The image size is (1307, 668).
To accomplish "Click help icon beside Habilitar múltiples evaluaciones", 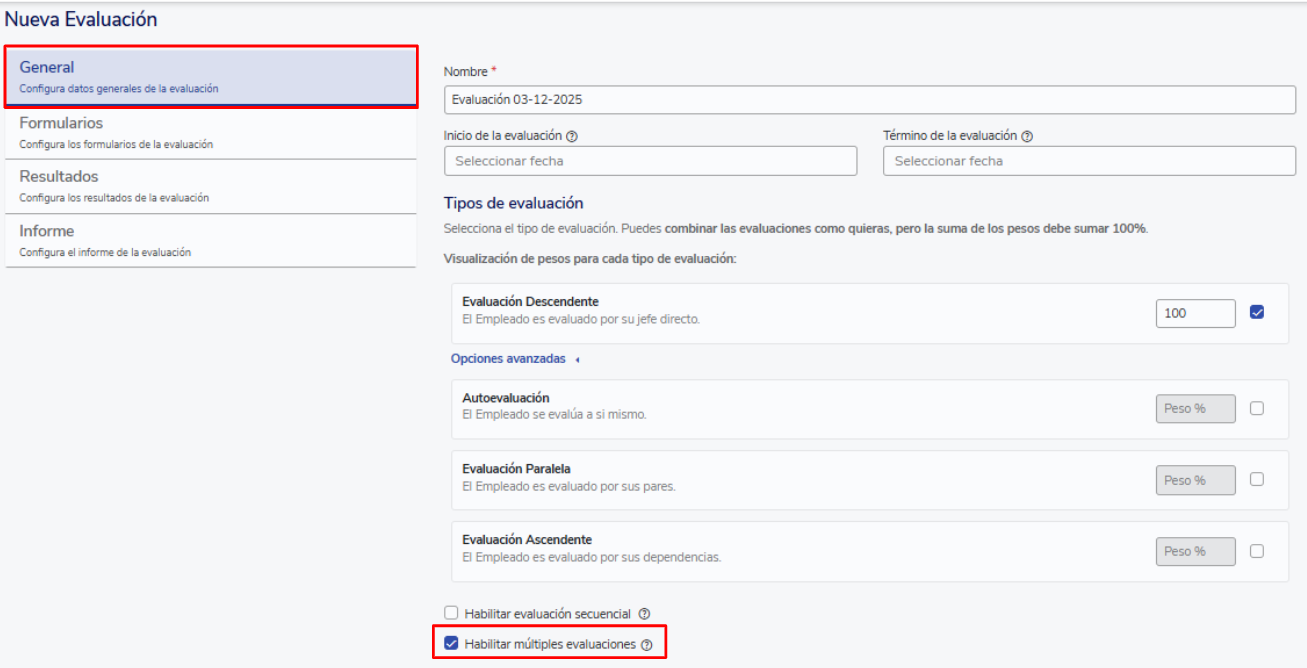I will (x=647, y=645).
